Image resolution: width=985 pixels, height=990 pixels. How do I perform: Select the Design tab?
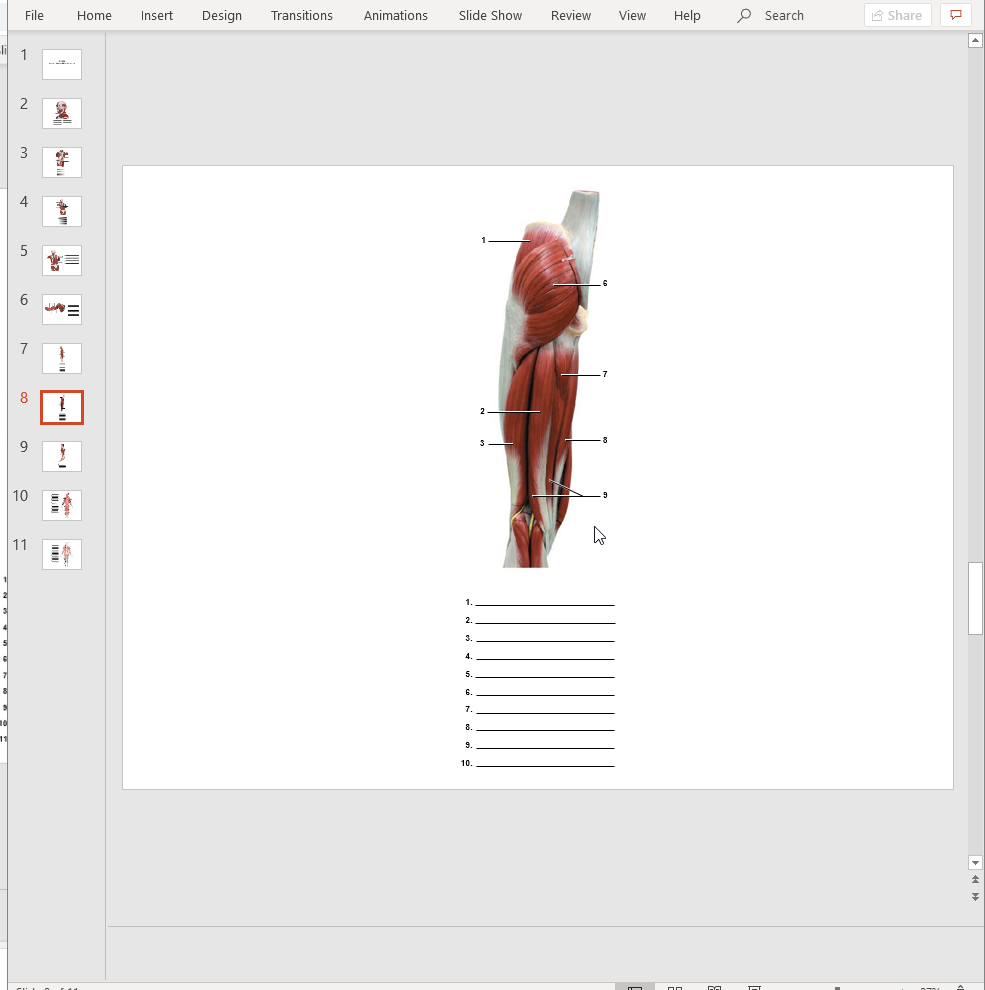pyautogui.click(x=222, y=15)
